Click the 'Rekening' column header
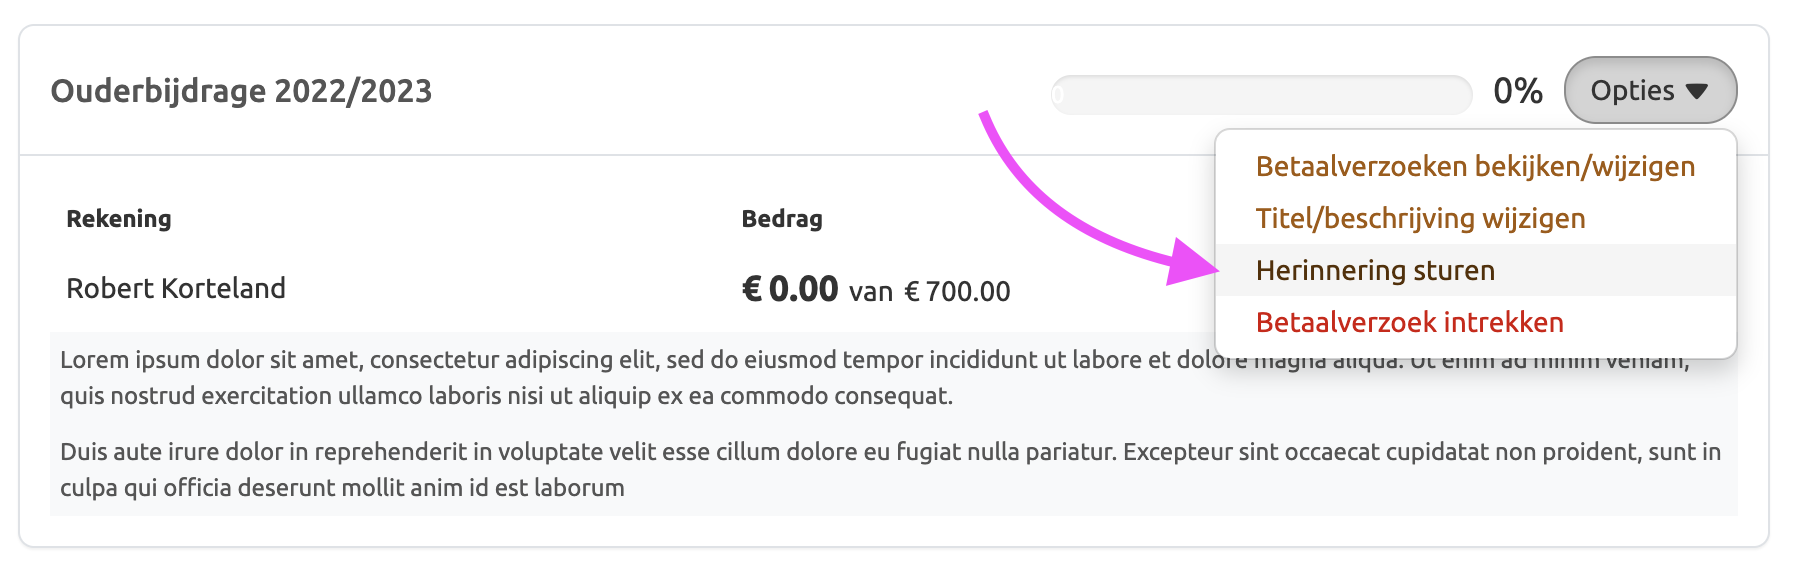Image resolution: width=1794 pixels, height=586 pixels. [118, 218]
